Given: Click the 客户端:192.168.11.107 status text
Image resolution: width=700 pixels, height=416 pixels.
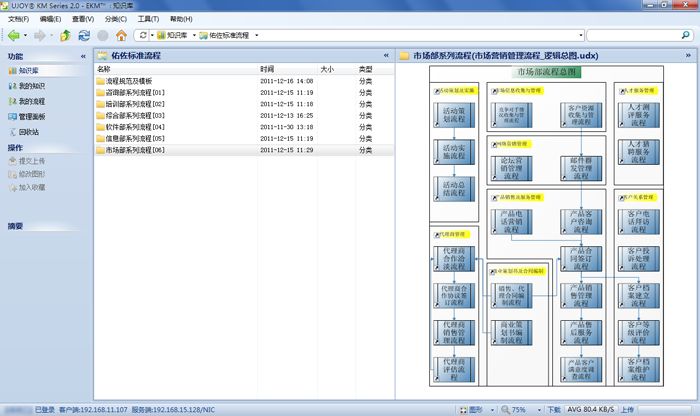Looking at the screenshot, I should [93, 409].
